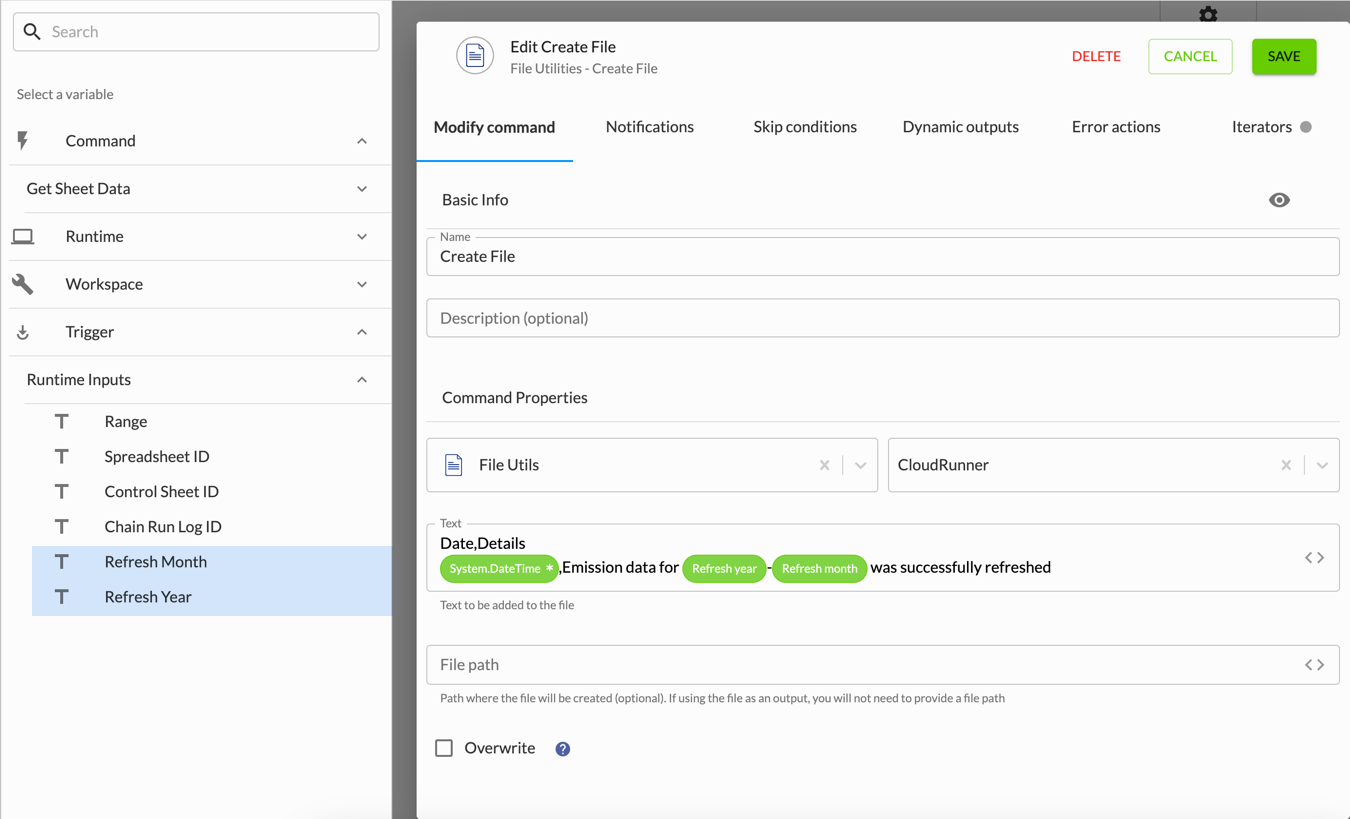The width and height of the screenshot is (1350, 819).
Task: Open variable picker for the Text field
Action: coord(1314,558)
